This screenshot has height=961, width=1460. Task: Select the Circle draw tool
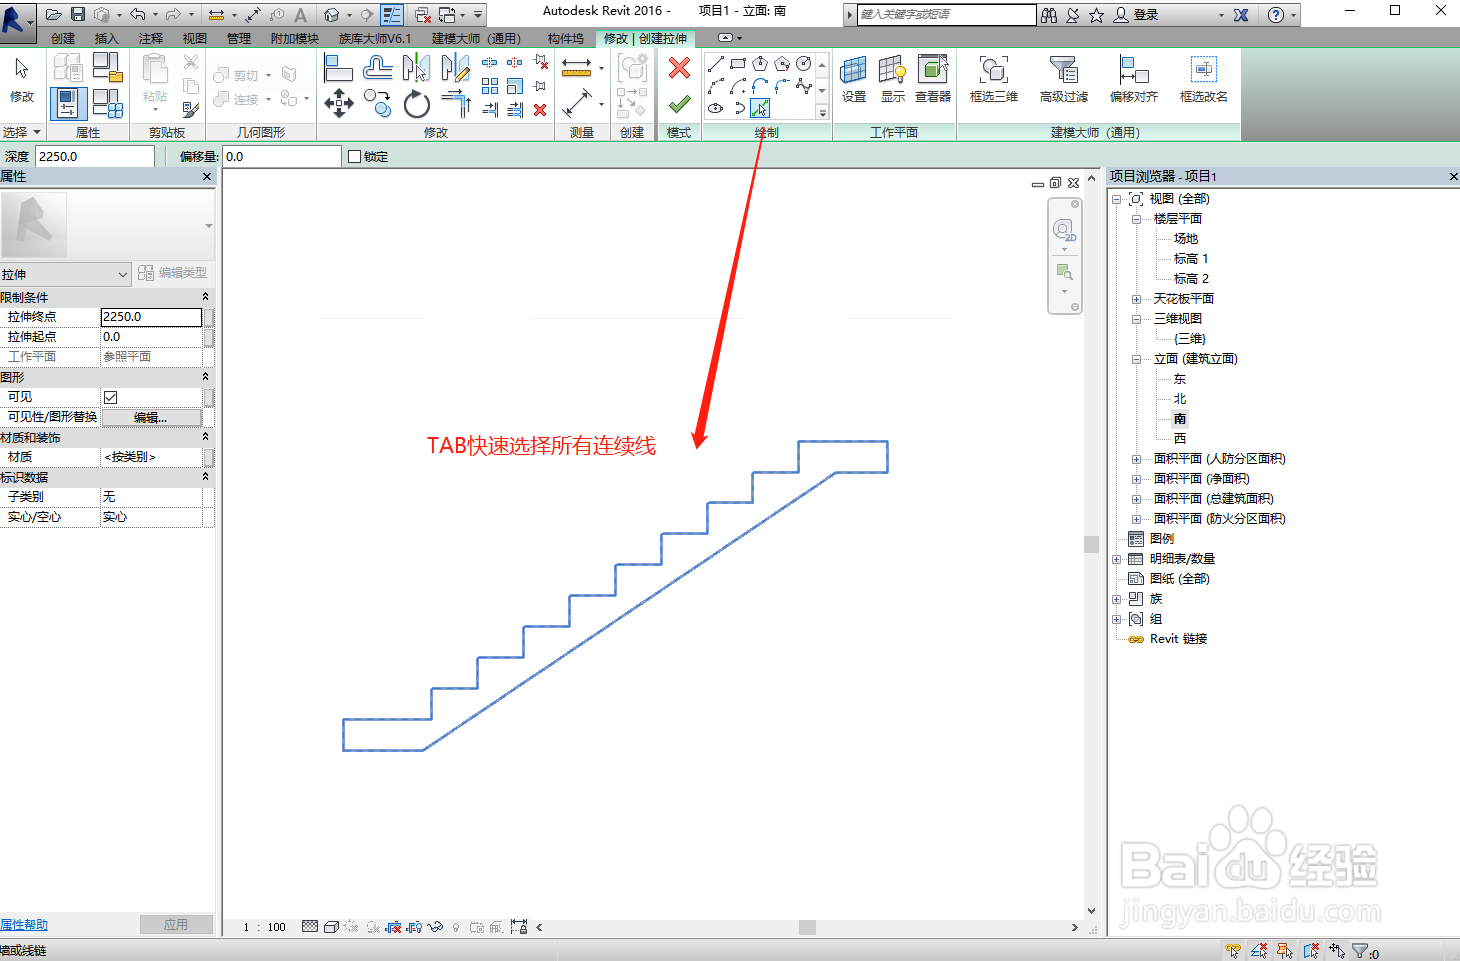click(804, 64)
